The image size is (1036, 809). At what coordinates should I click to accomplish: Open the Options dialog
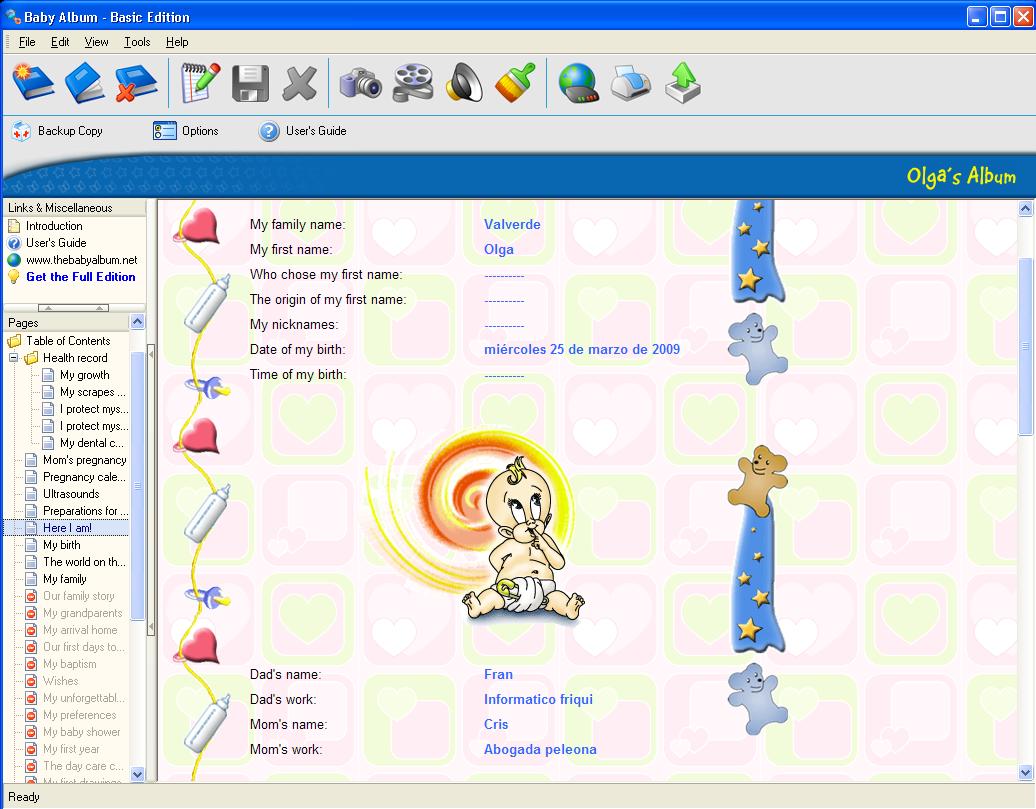[186, 131]
